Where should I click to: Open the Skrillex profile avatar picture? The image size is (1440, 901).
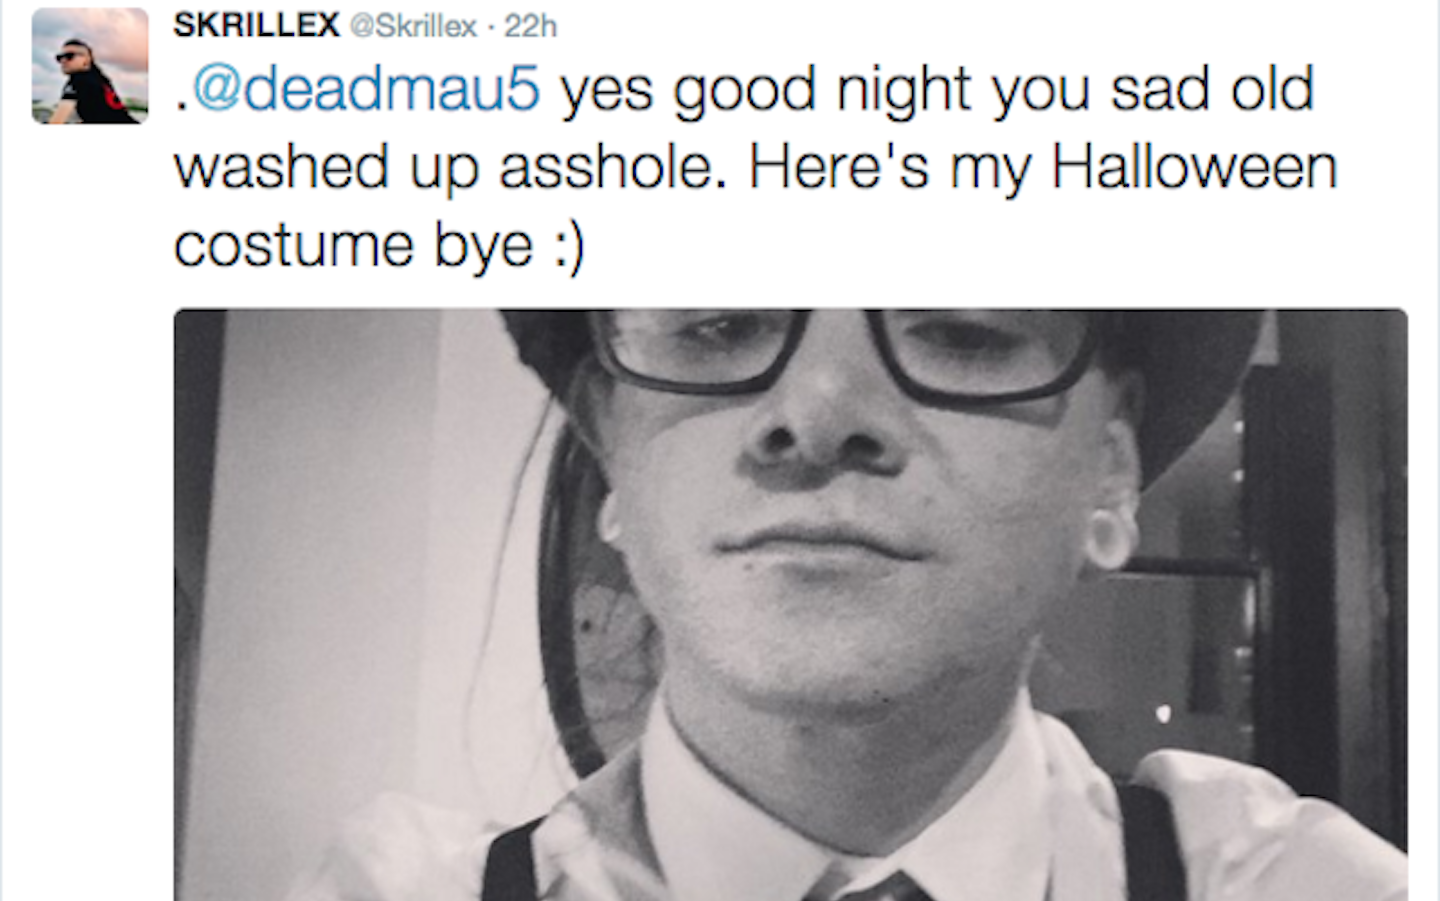coord(90,66)
